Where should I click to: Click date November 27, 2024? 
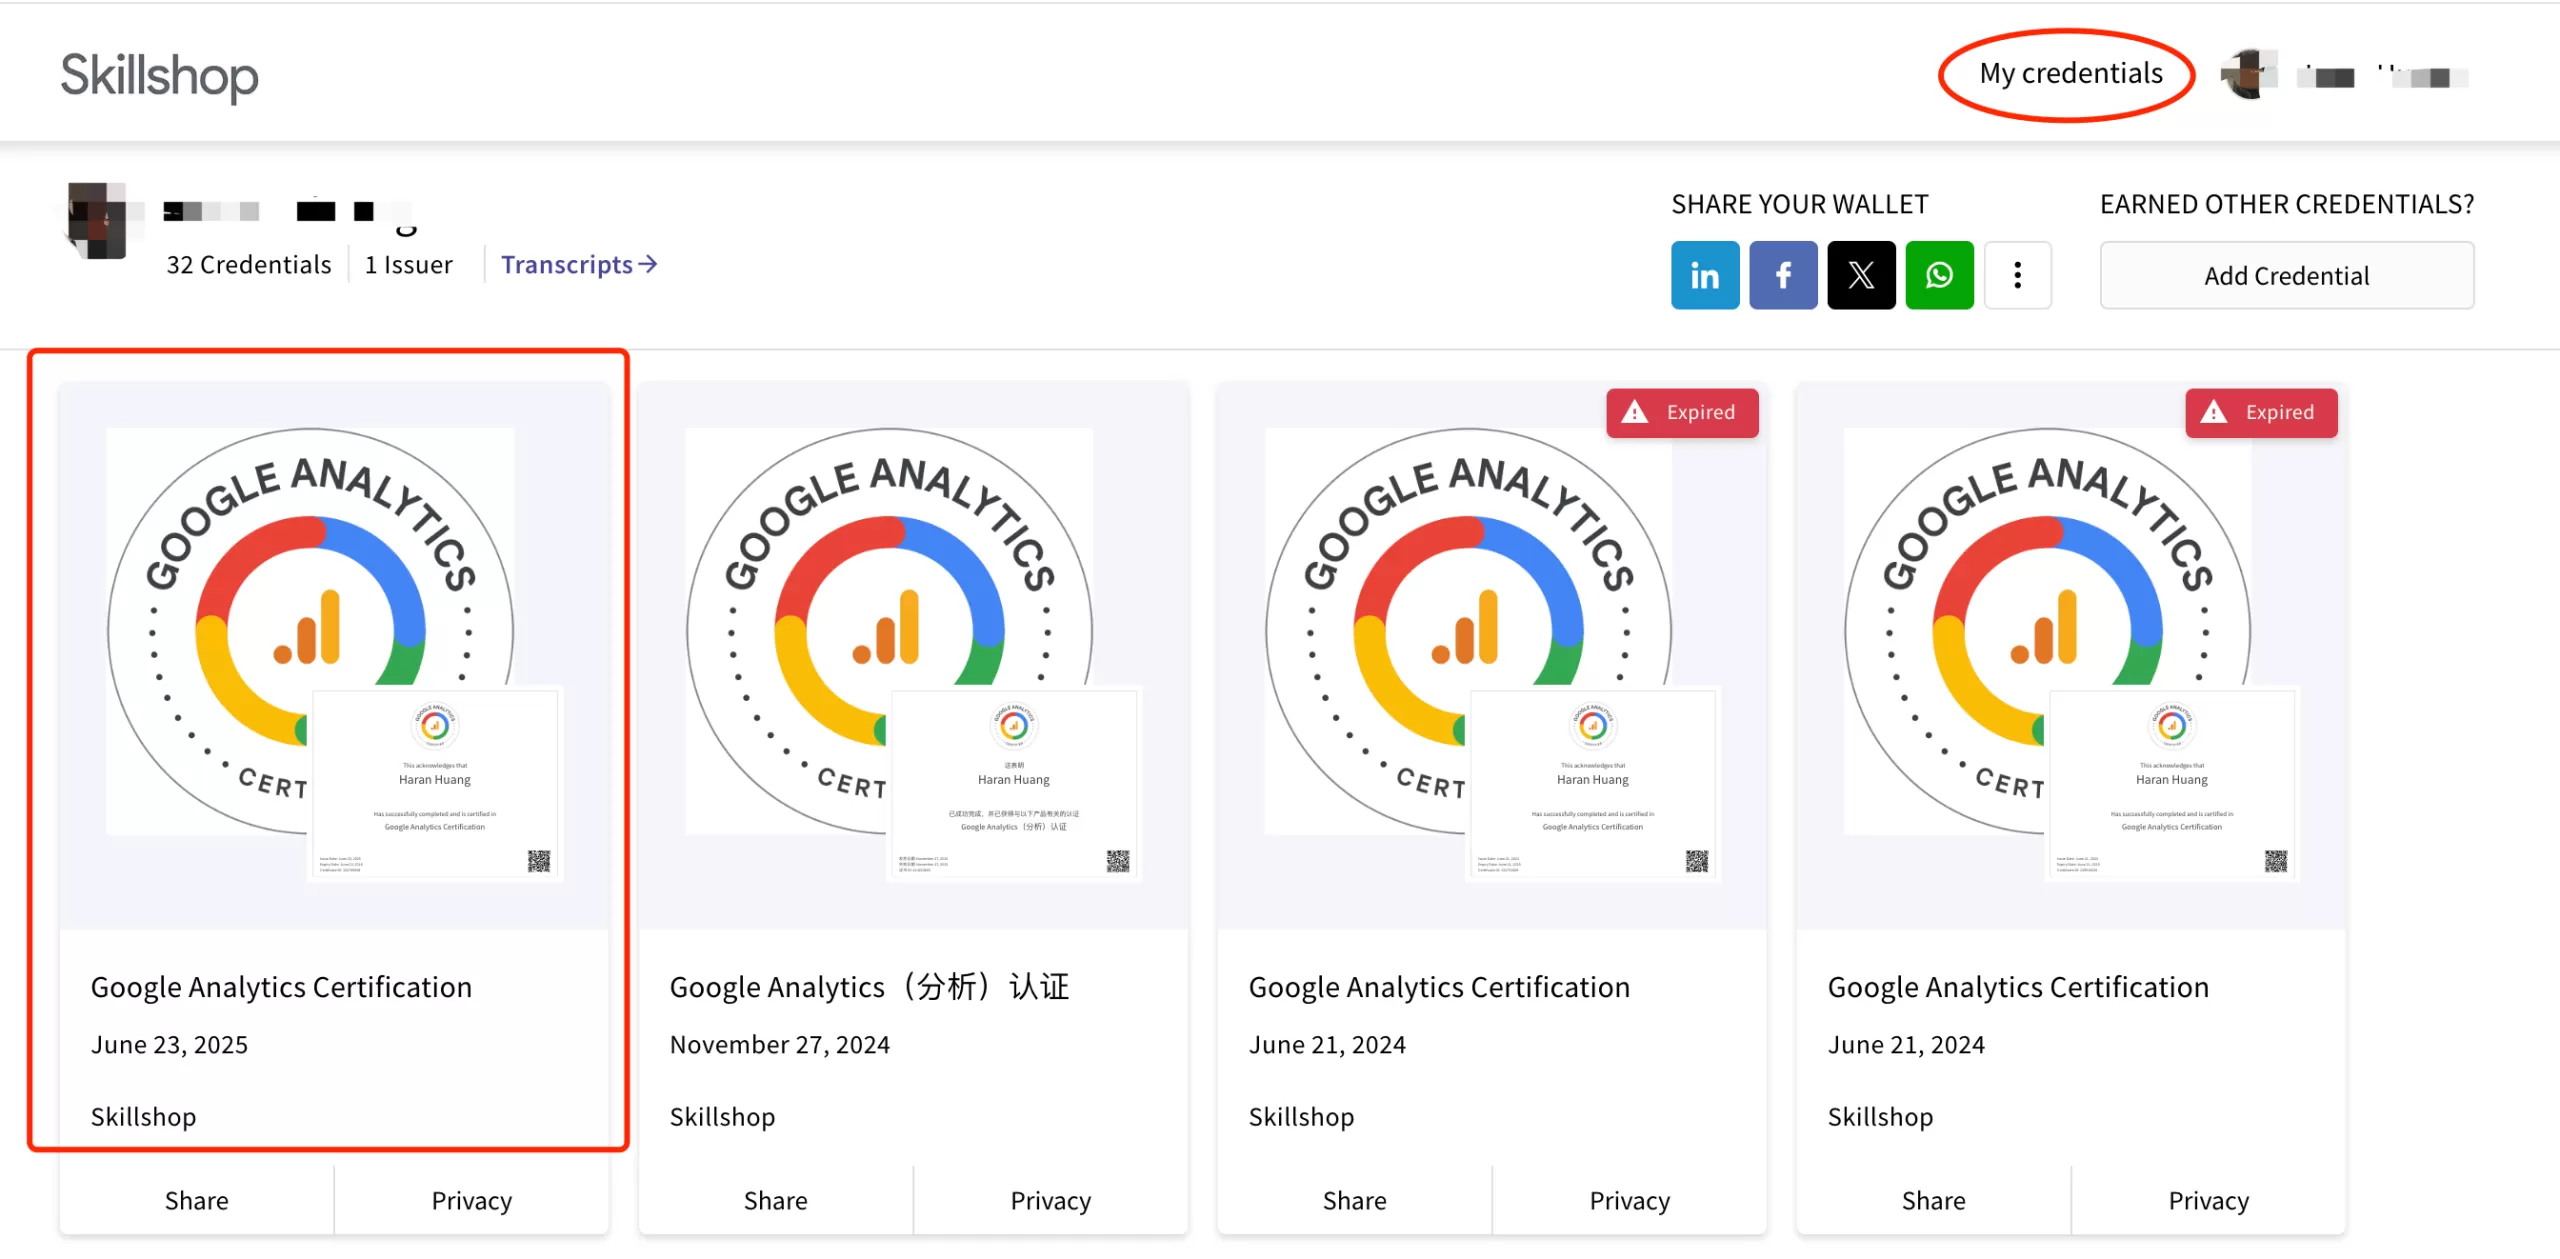(780, 1044)
